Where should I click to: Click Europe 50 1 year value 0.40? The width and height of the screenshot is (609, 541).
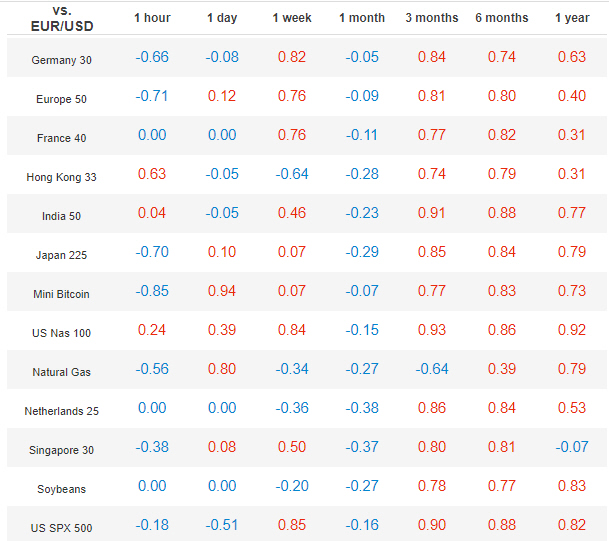[x=572, y=96]
